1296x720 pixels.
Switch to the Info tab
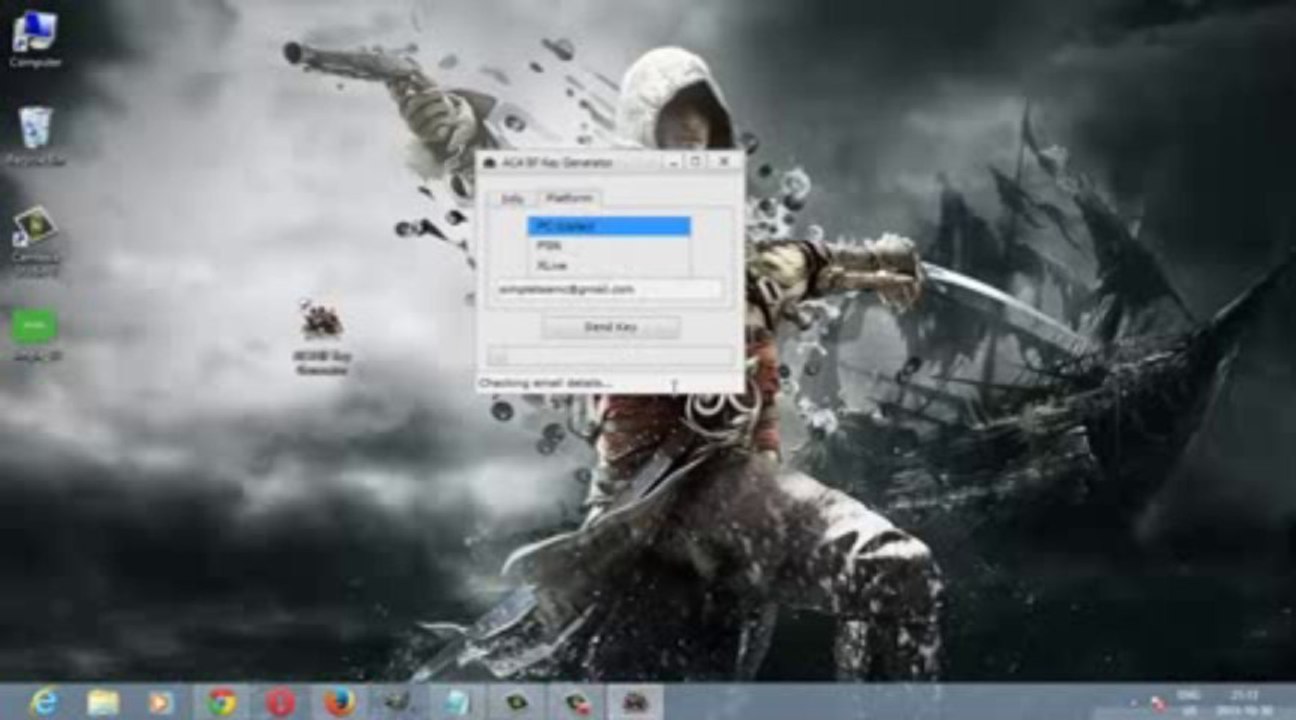(511, 198)
